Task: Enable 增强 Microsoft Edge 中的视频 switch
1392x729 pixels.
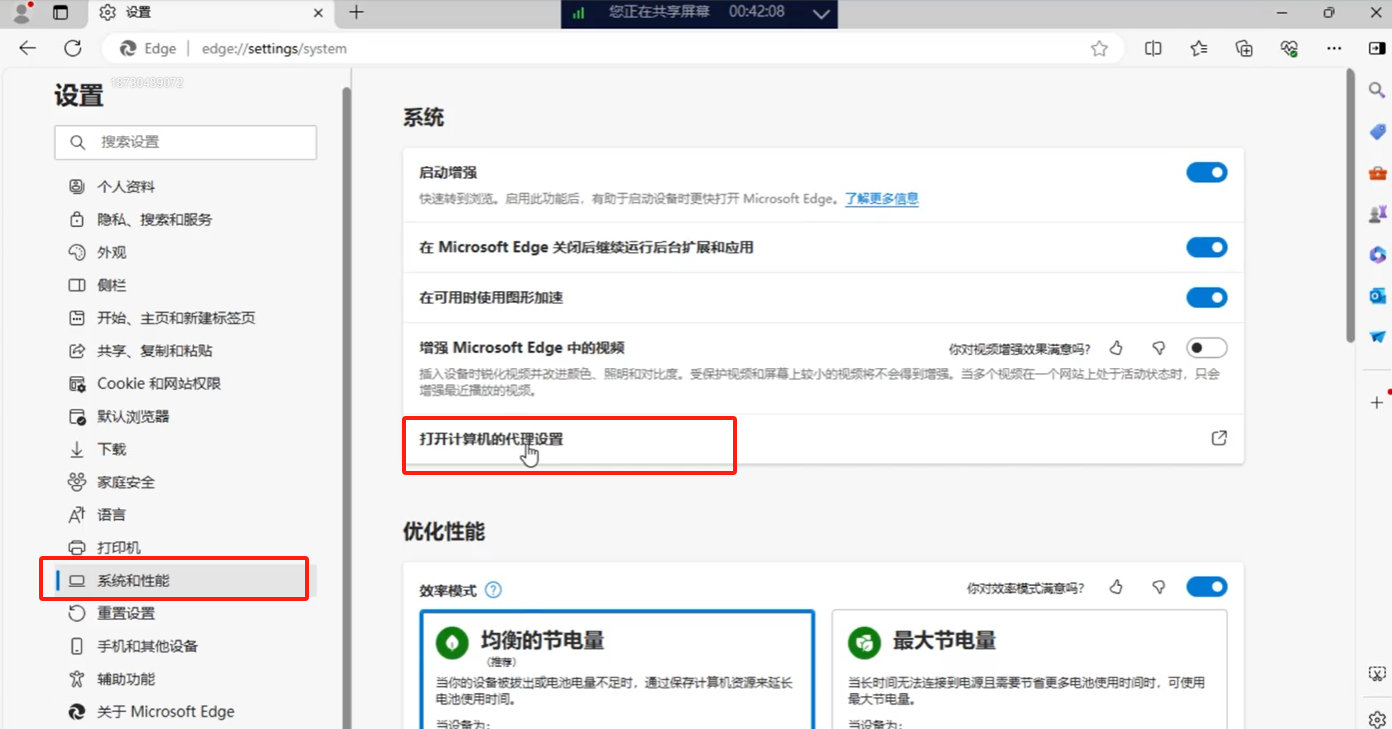Action: click(x=1207, y=348)
